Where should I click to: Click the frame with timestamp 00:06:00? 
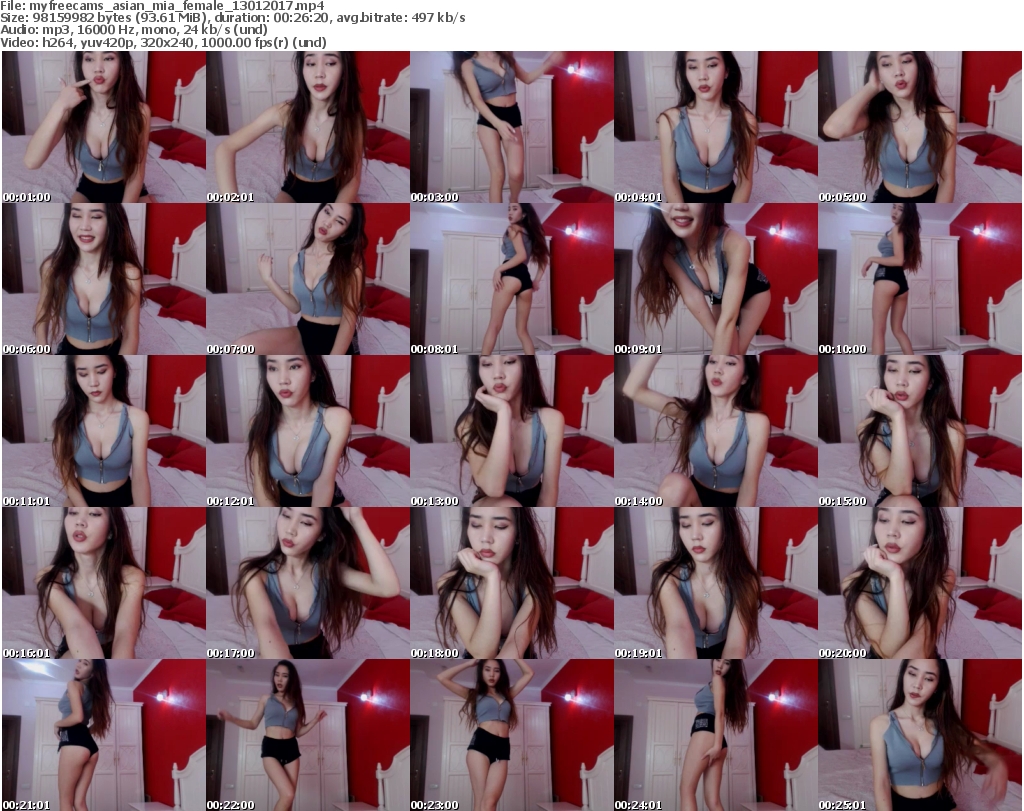click(104, 279)
